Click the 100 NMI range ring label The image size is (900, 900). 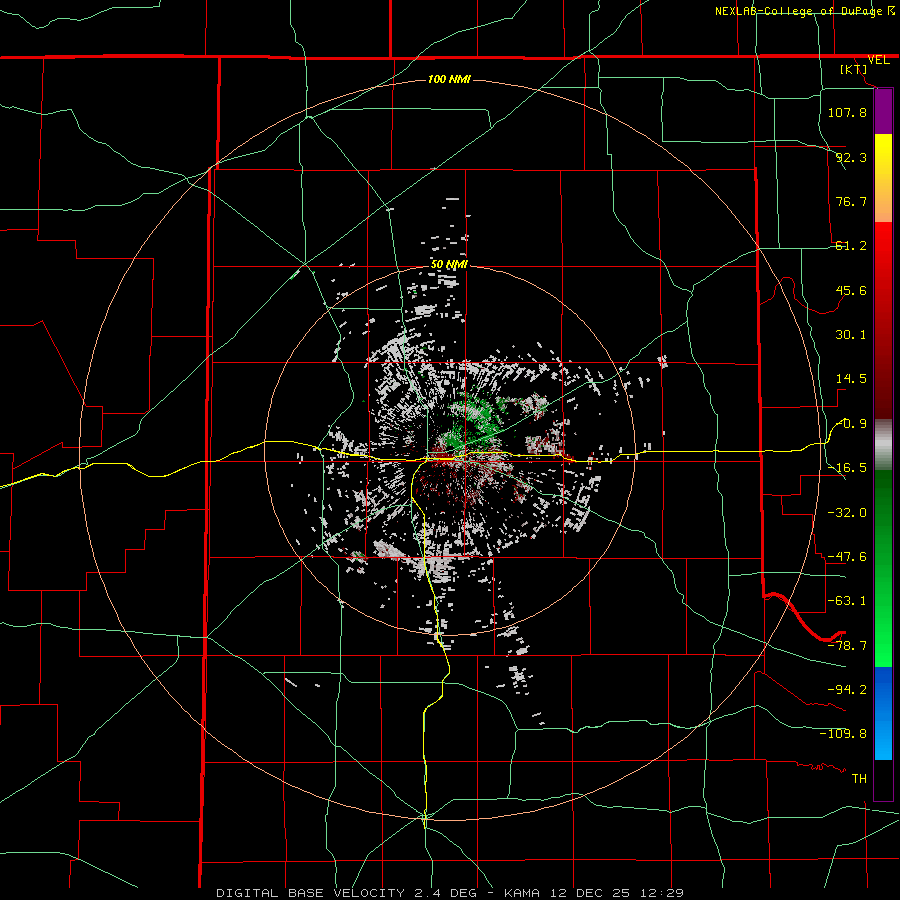click(449, 79)
